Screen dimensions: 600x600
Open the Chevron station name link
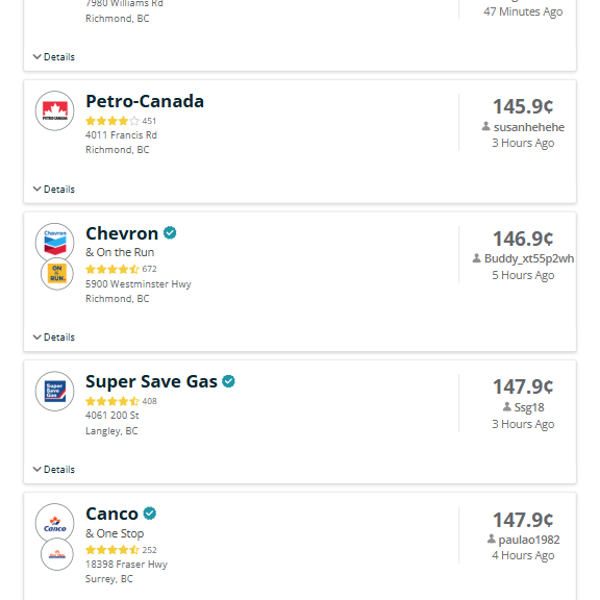[122, 233]
